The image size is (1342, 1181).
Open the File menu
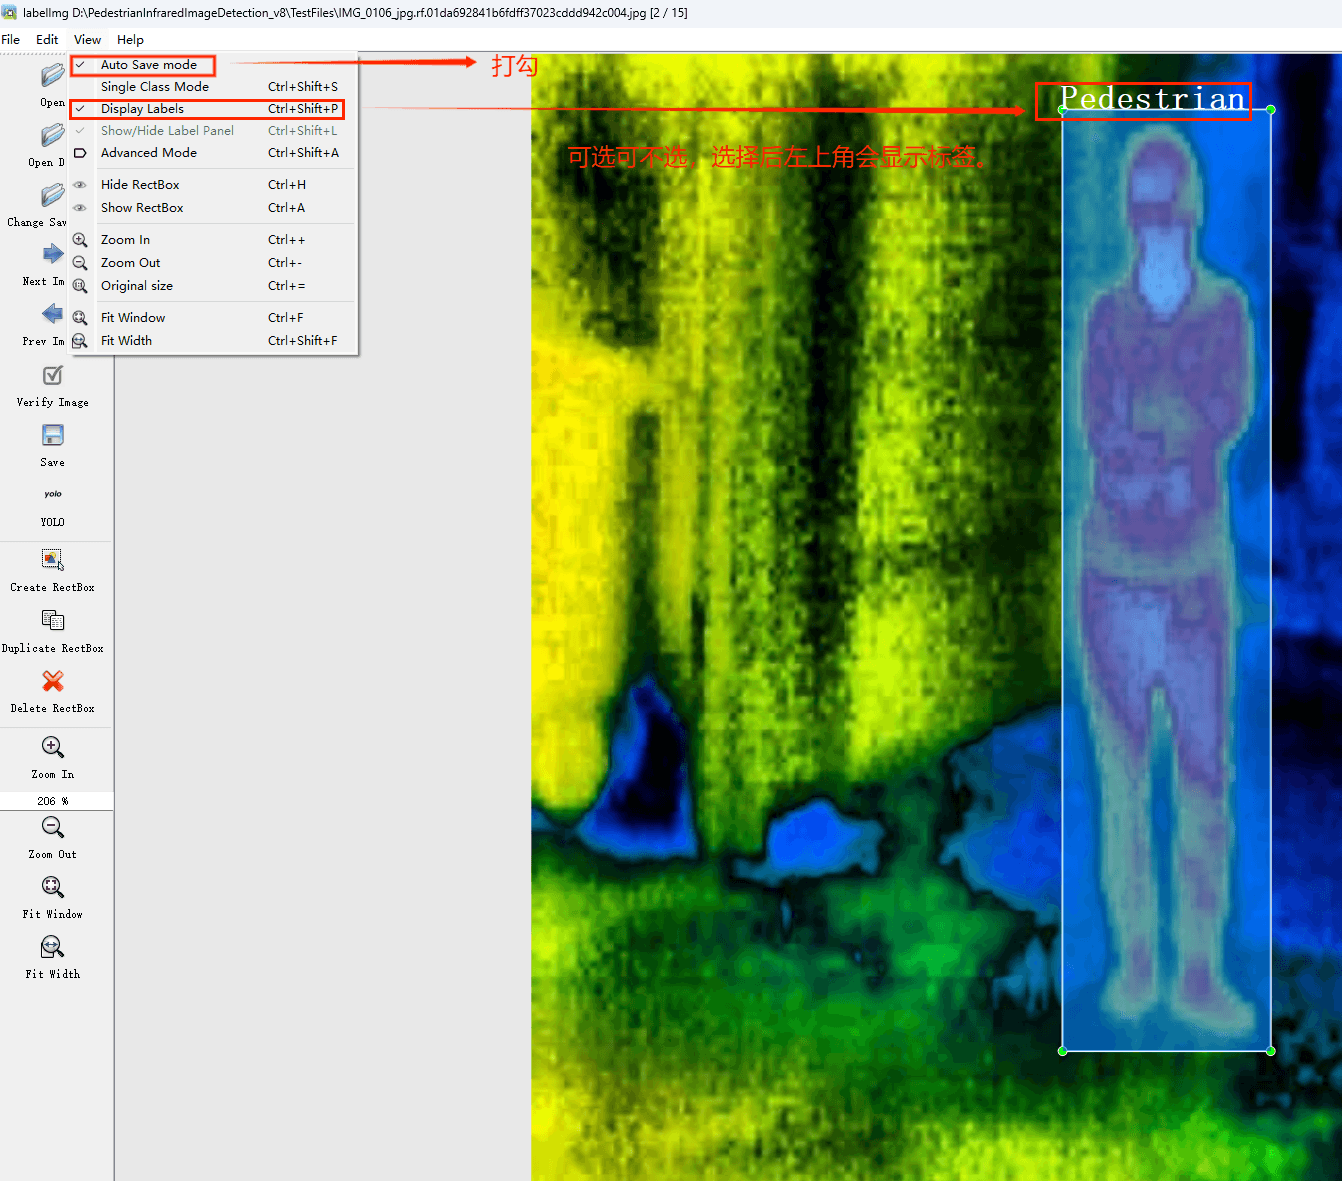pos(11,40)
